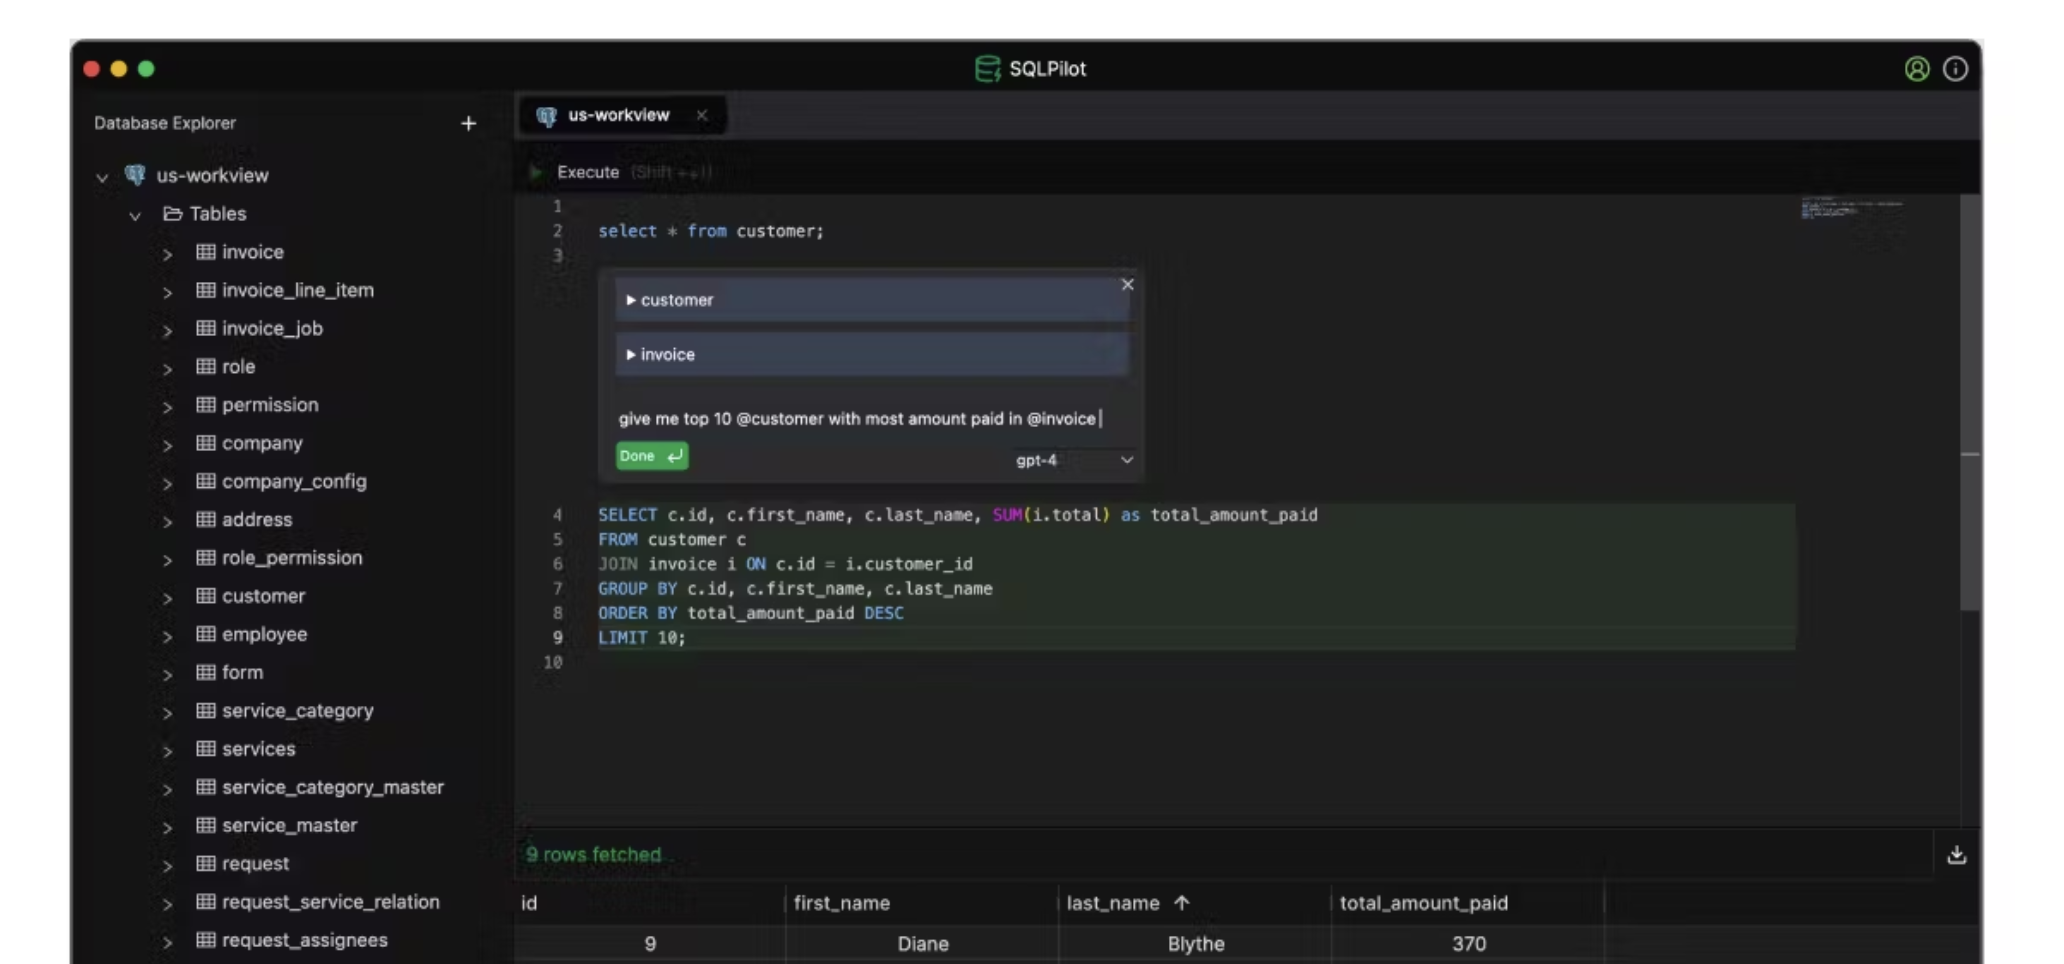Click the request table grid icon
2064x964 pixels.
[x=206, y=863]
